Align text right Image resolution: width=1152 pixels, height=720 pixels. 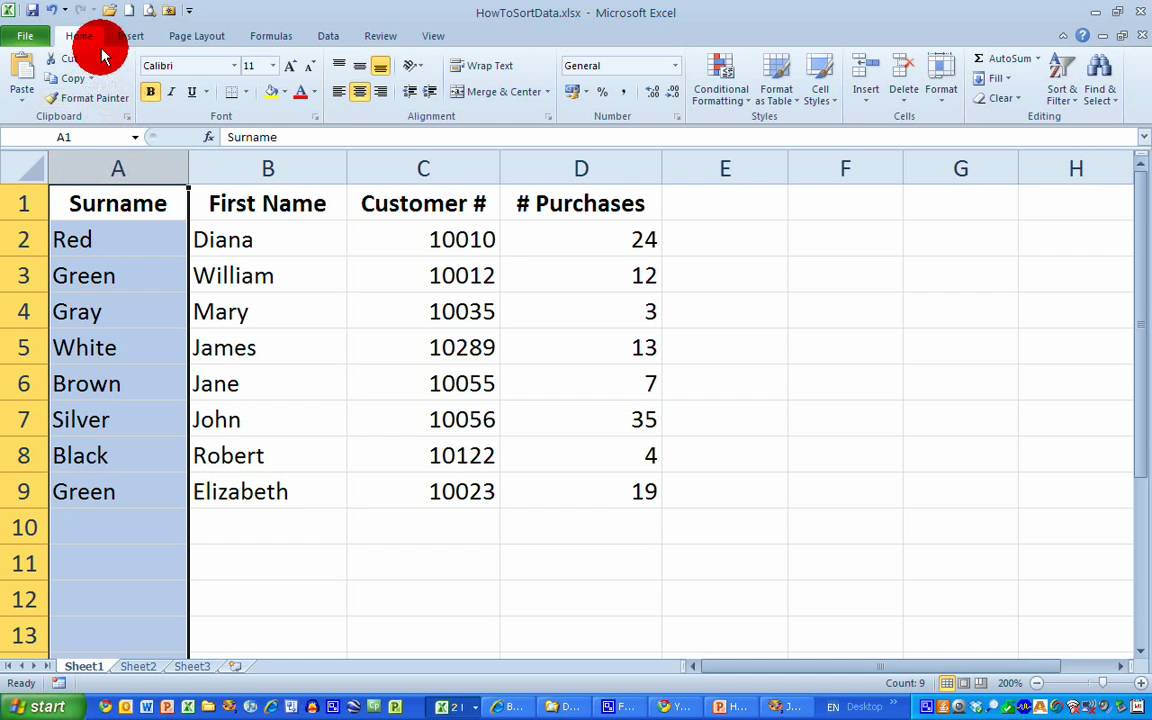[381, 92]
